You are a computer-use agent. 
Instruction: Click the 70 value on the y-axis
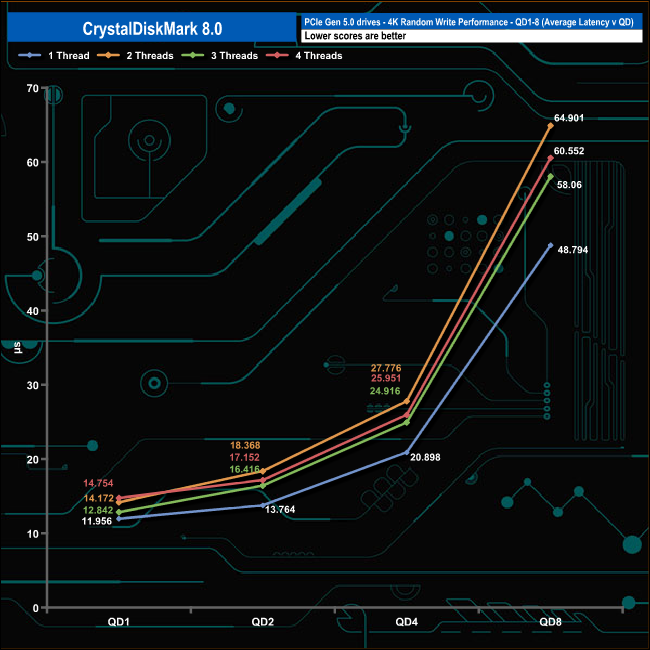32,88
